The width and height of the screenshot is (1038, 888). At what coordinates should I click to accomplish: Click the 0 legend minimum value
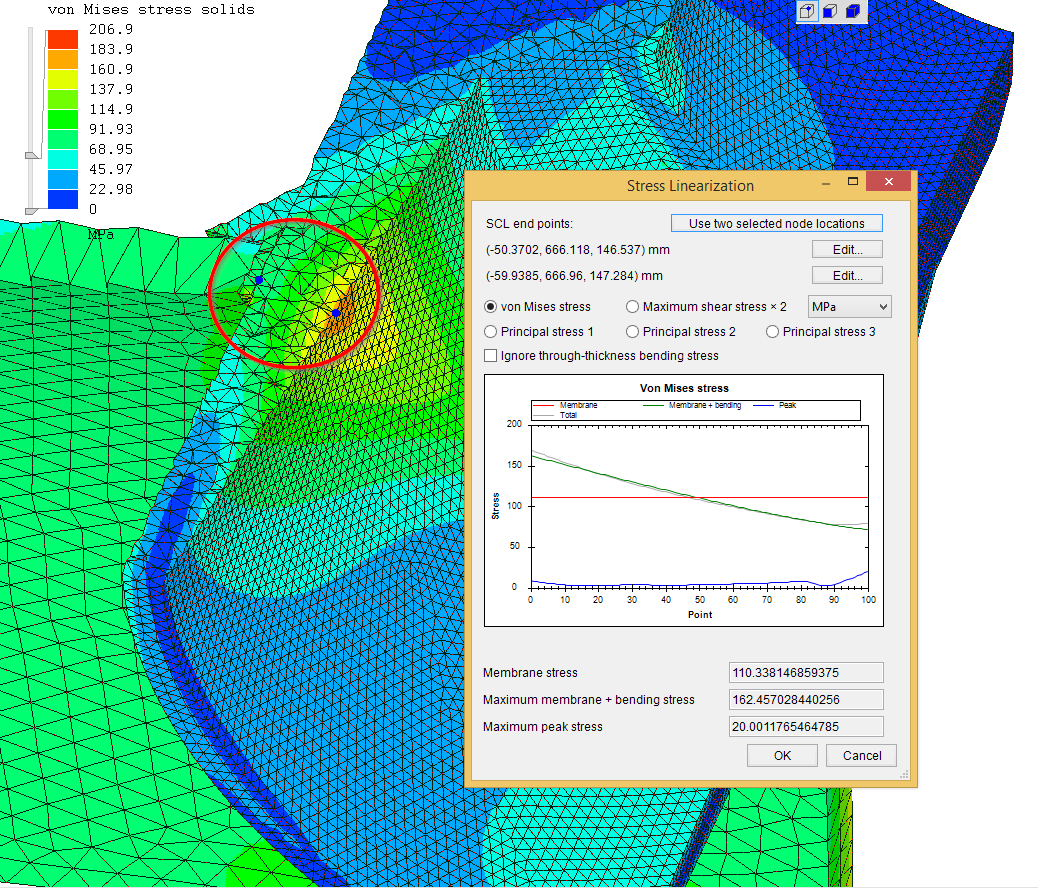(93, 209)
